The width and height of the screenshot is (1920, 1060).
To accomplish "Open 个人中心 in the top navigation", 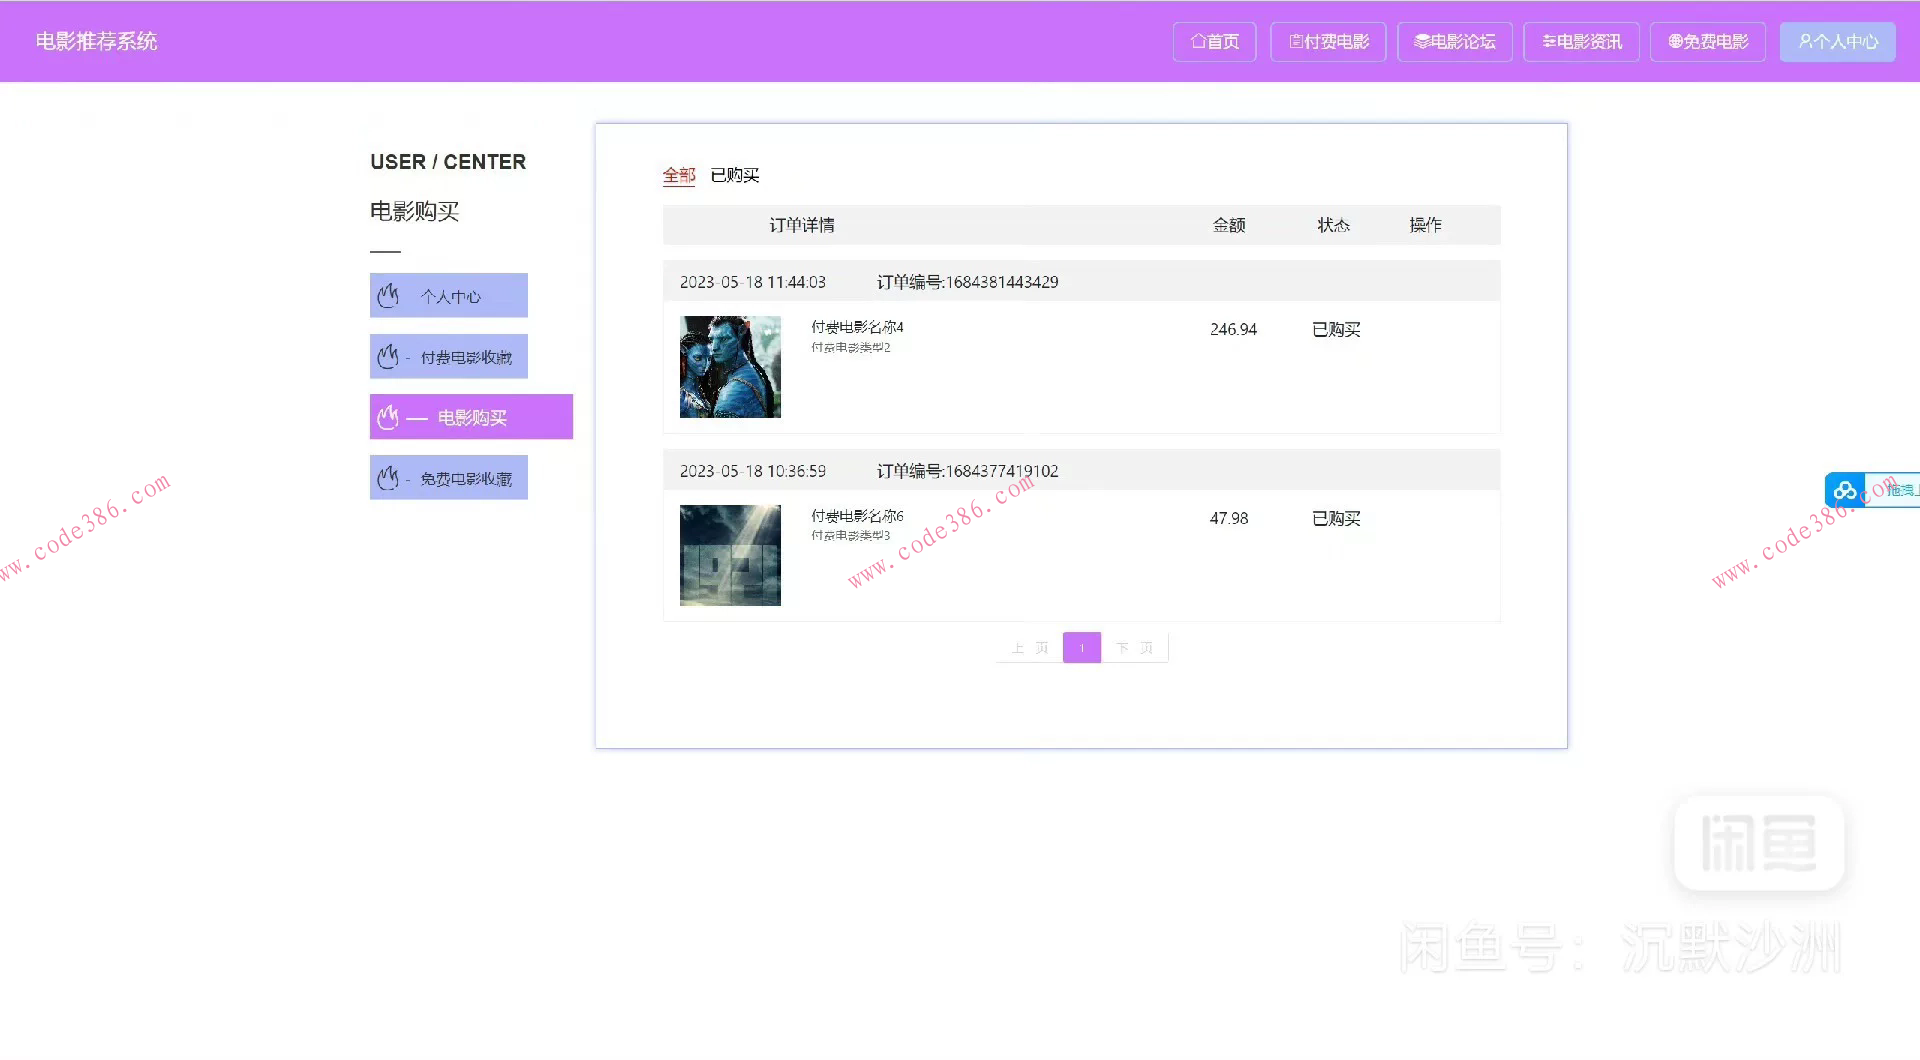I will pyautogui.click(x=1838, y=42).
